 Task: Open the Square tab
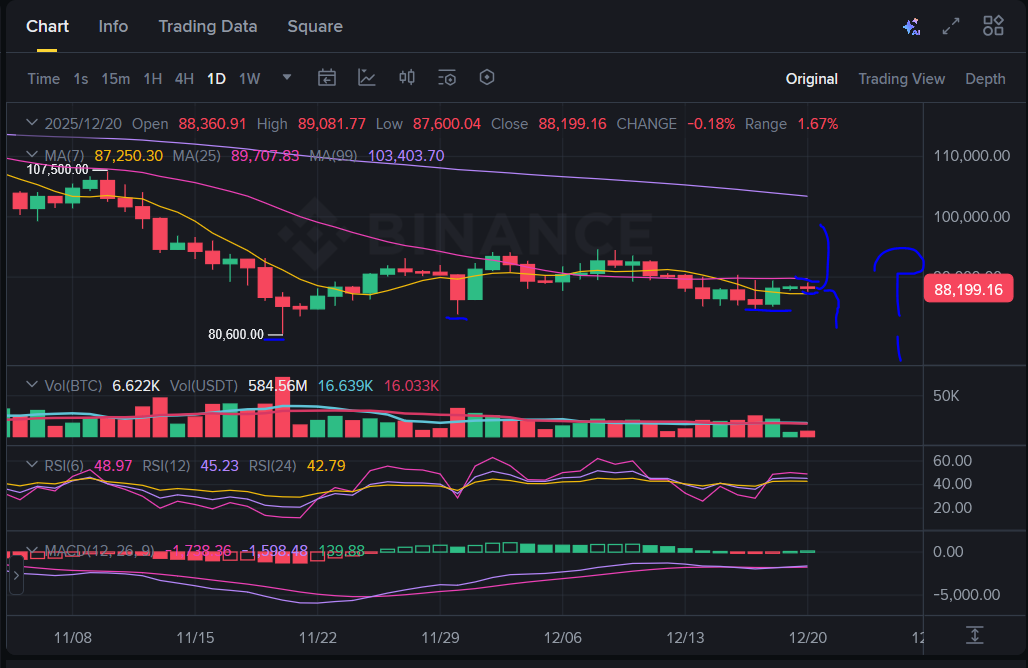(315, 26)
